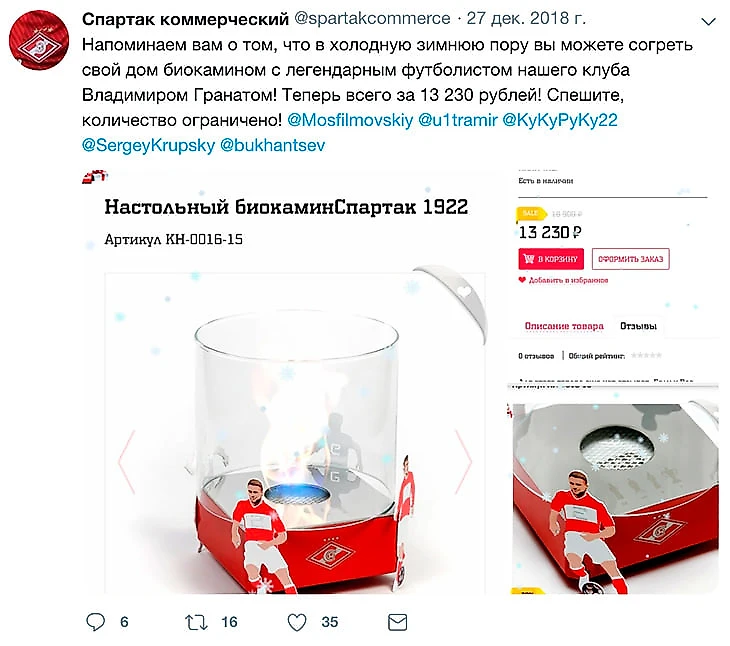
Task: Like the tweet with heart icon
Action: pyautogui.click(x=297, y=622)
